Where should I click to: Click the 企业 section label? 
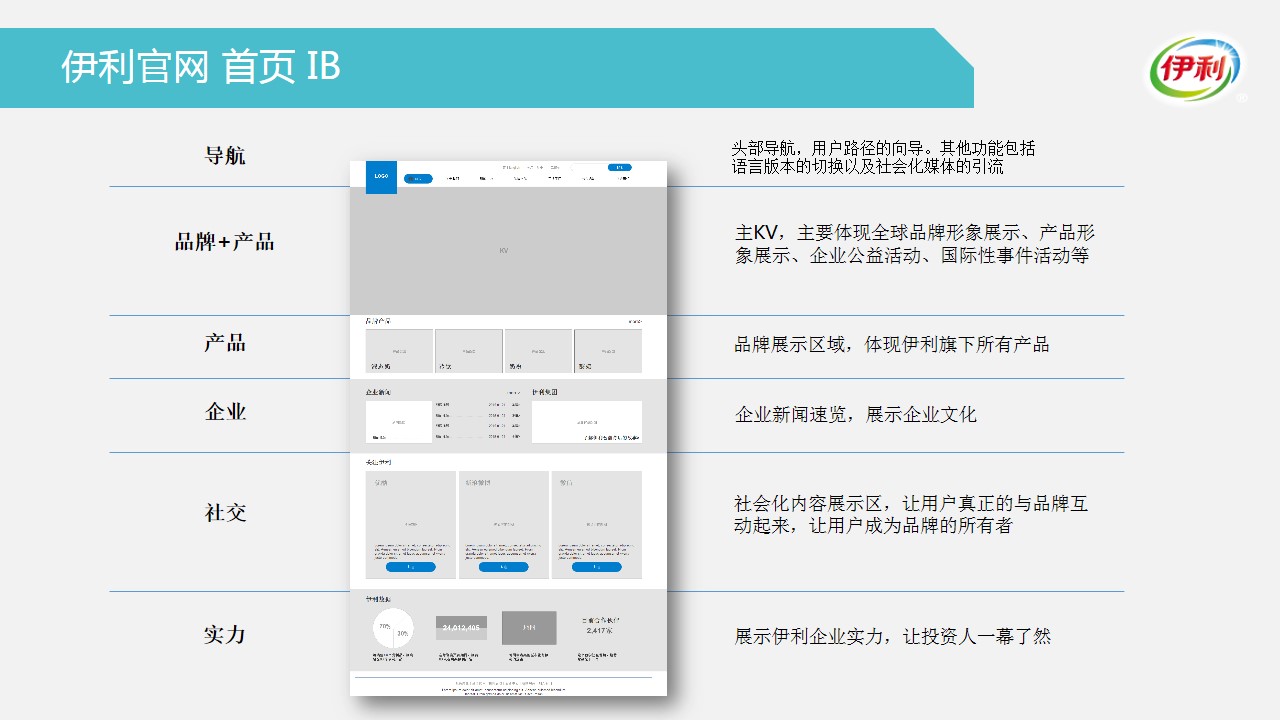point(225,412)
